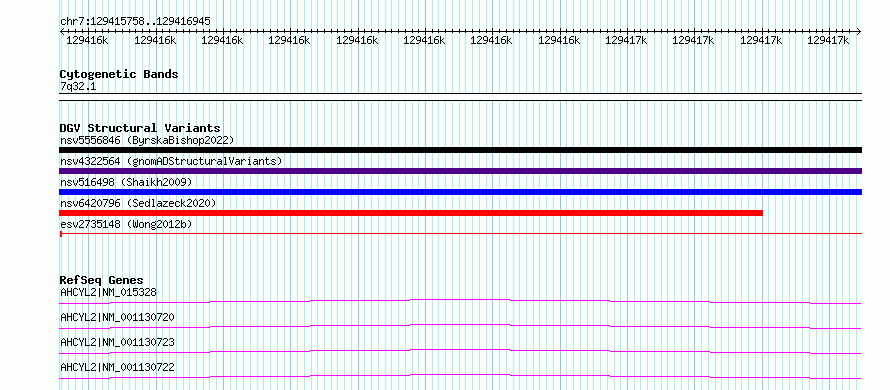Select the purple nsv4322564 variant bar

point(460,171)
